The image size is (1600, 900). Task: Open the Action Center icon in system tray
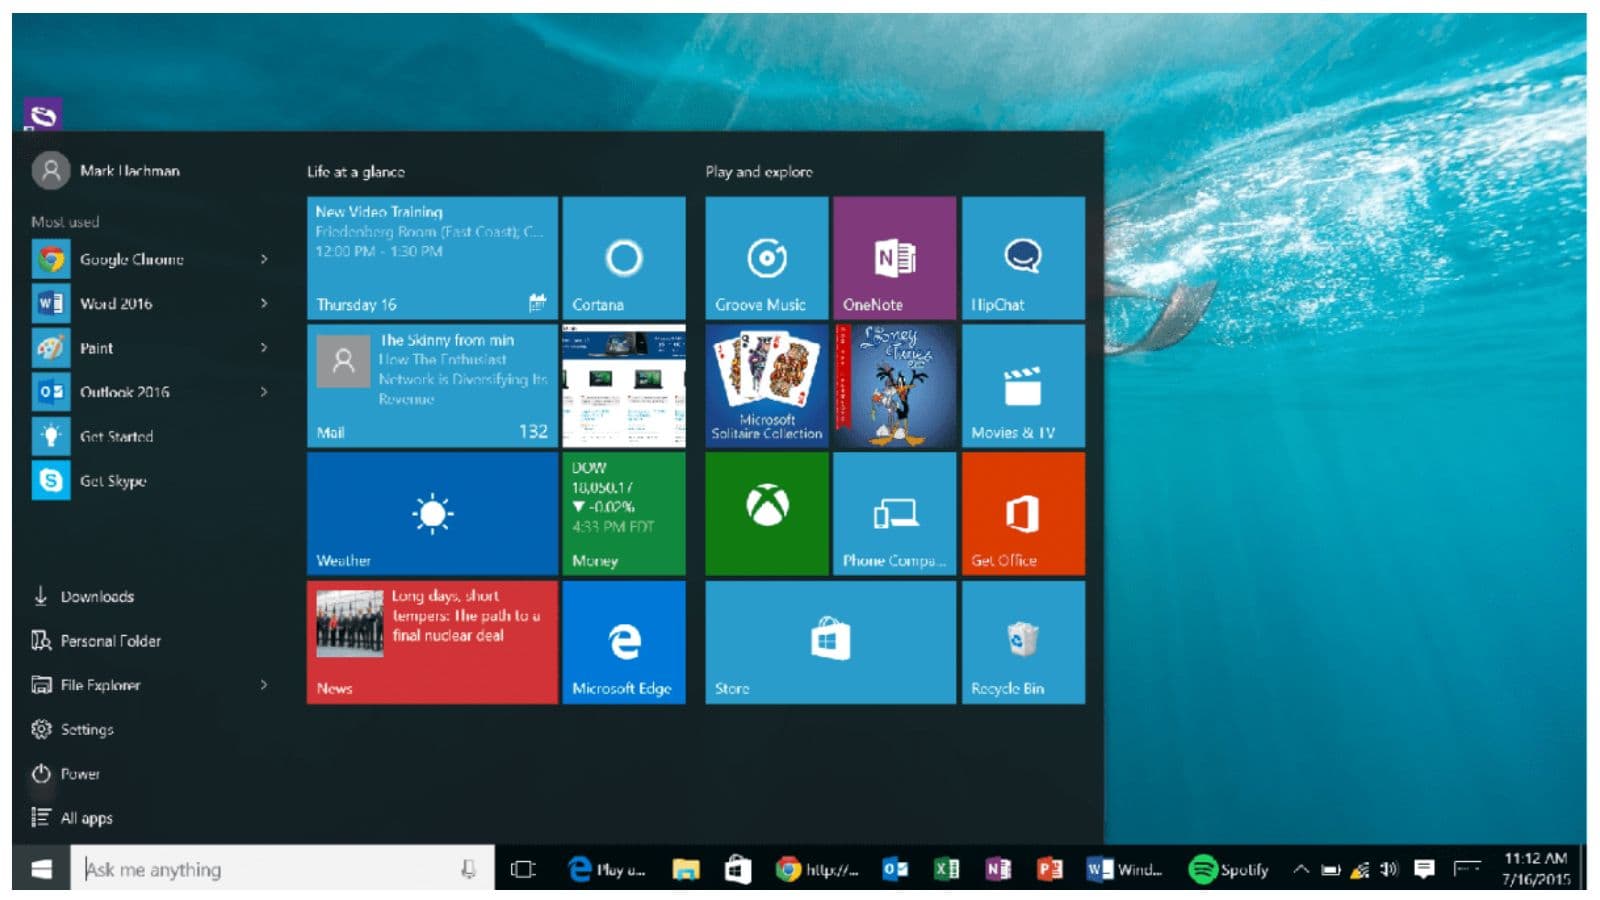[1424, 869]
